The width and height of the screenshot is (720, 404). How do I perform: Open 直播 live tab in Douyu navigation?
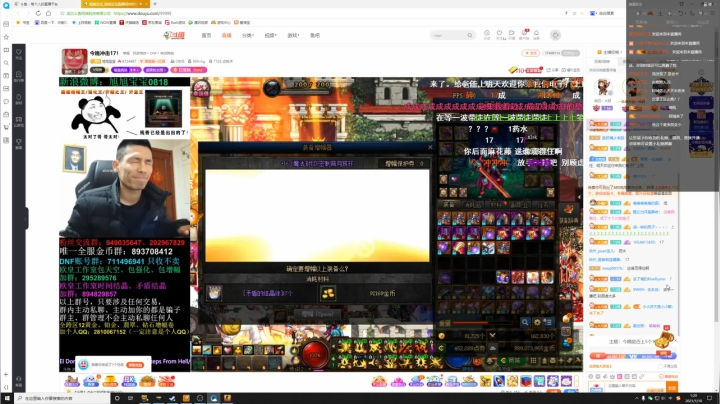[x=226, y=35]
